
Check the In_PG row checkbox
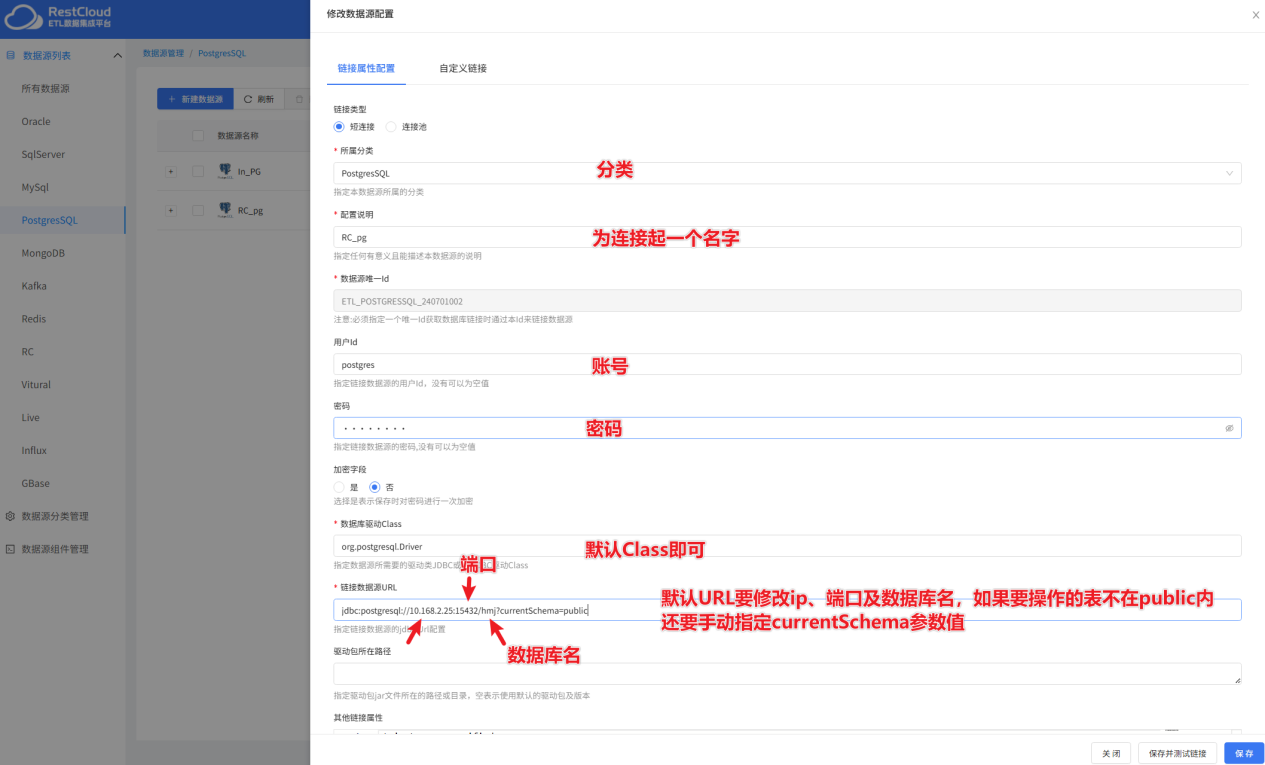click(x=198, y=171)
